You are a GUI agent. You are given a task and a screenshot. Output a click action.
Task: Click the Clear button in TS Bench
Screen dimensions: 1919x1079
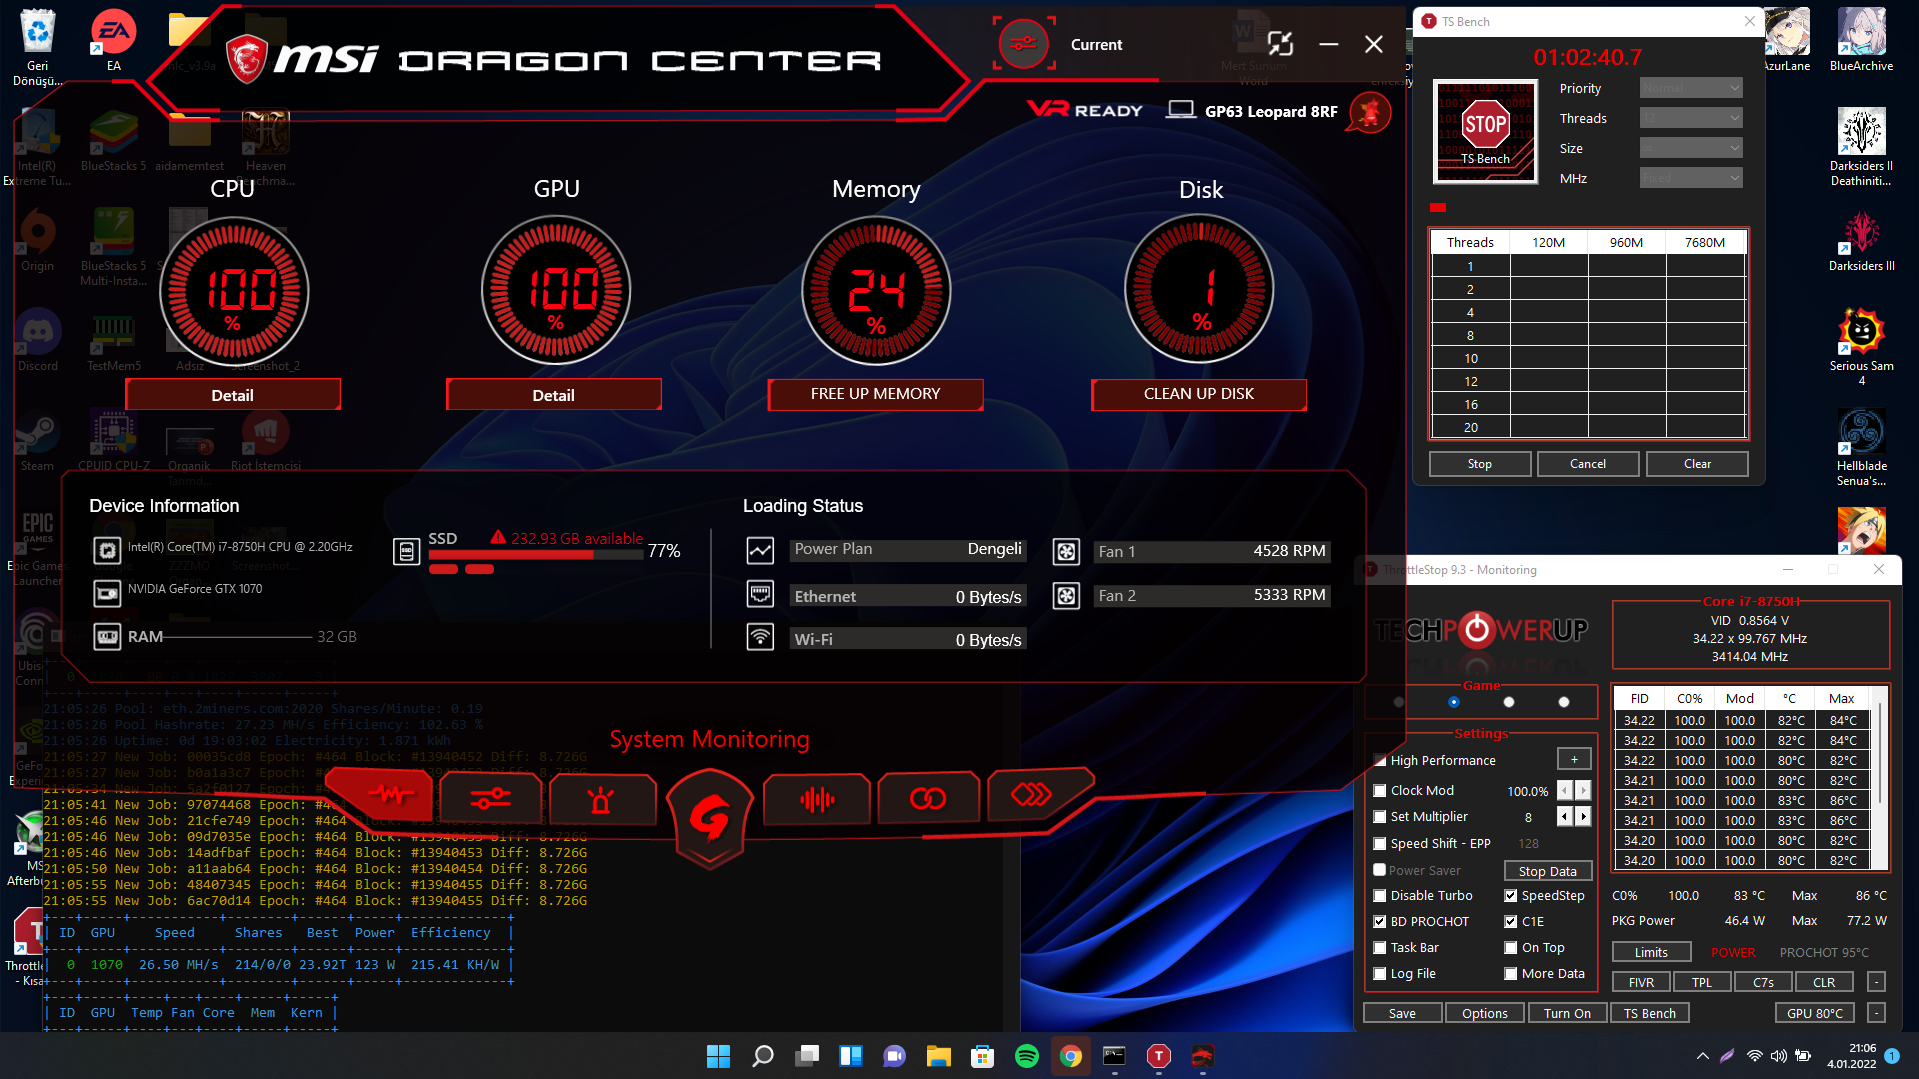click(1697, 464)
